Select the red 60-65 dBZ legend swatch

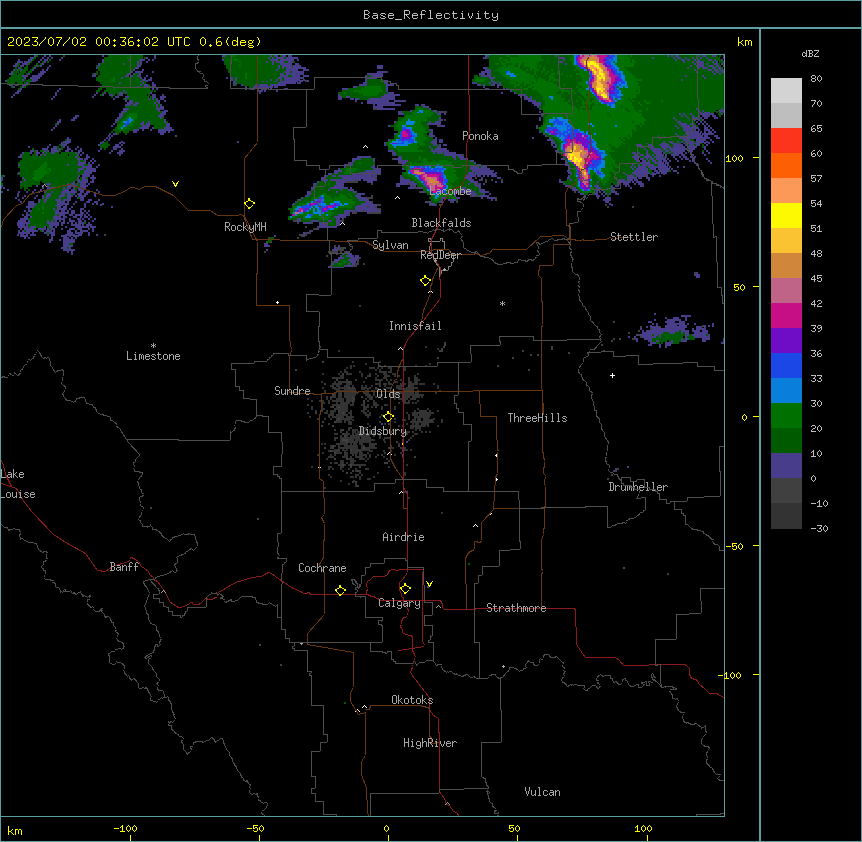click(x=786, y=140)
